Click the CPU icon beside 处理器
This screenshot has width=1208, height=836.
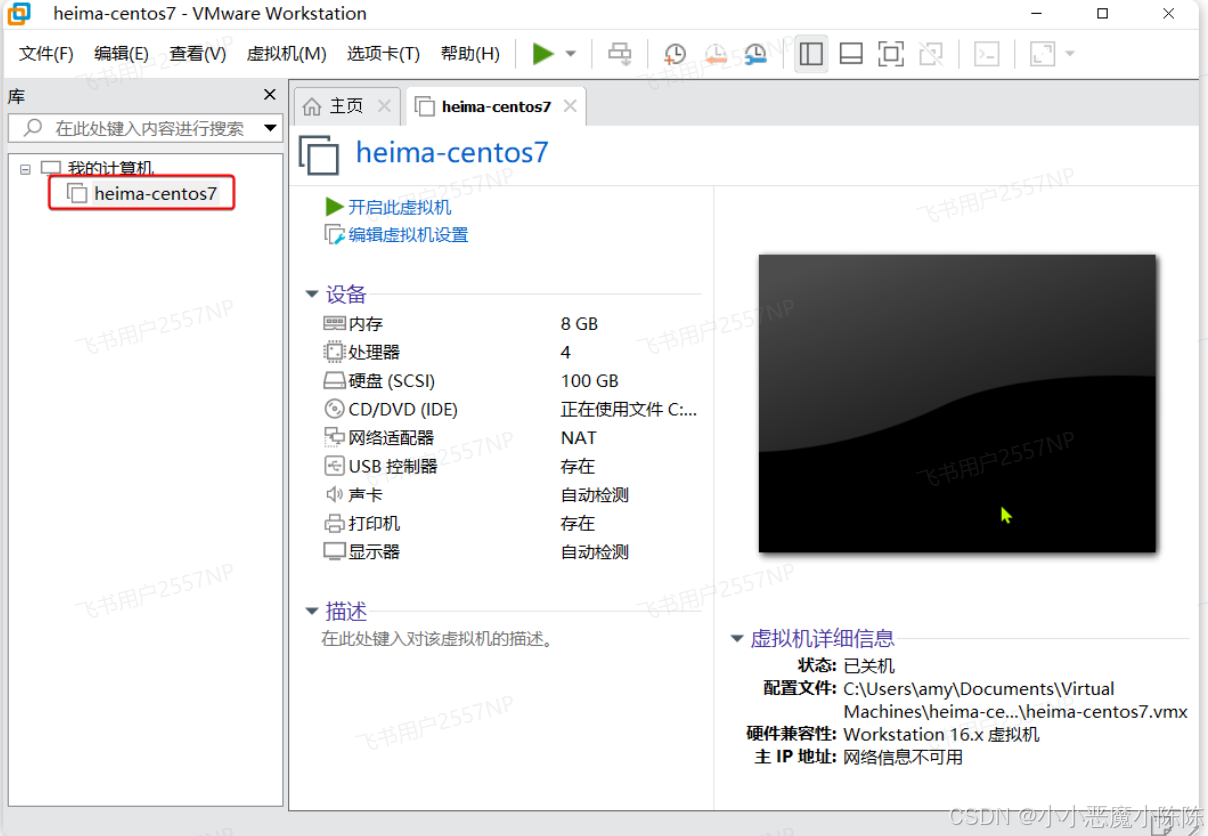[x=334, y=352]
